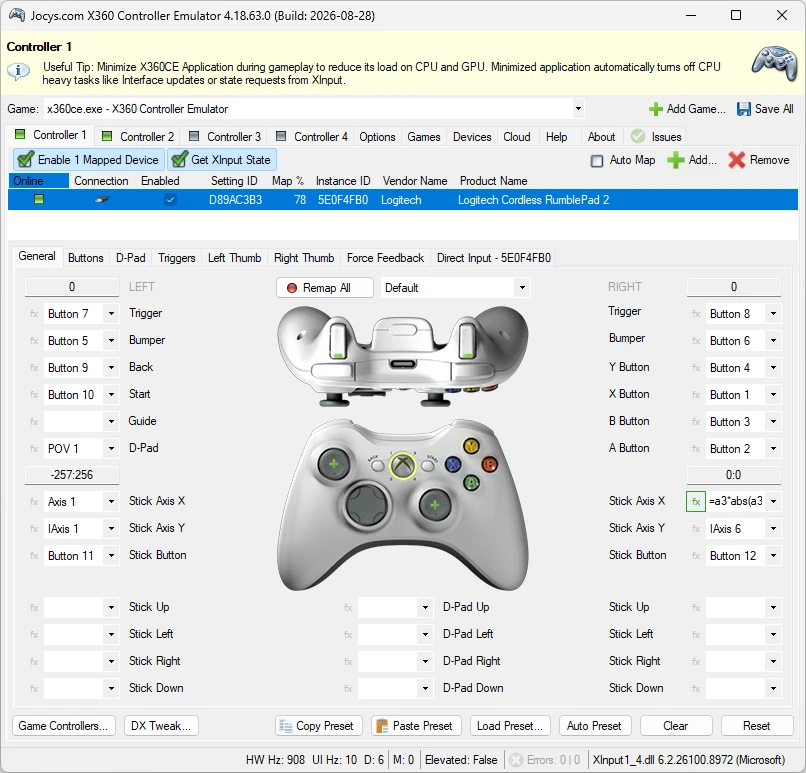Image resolution: width=806 pixels, height=773 pixels.
Task: Click the Copy Preset icon
Action: pos(285,726)
